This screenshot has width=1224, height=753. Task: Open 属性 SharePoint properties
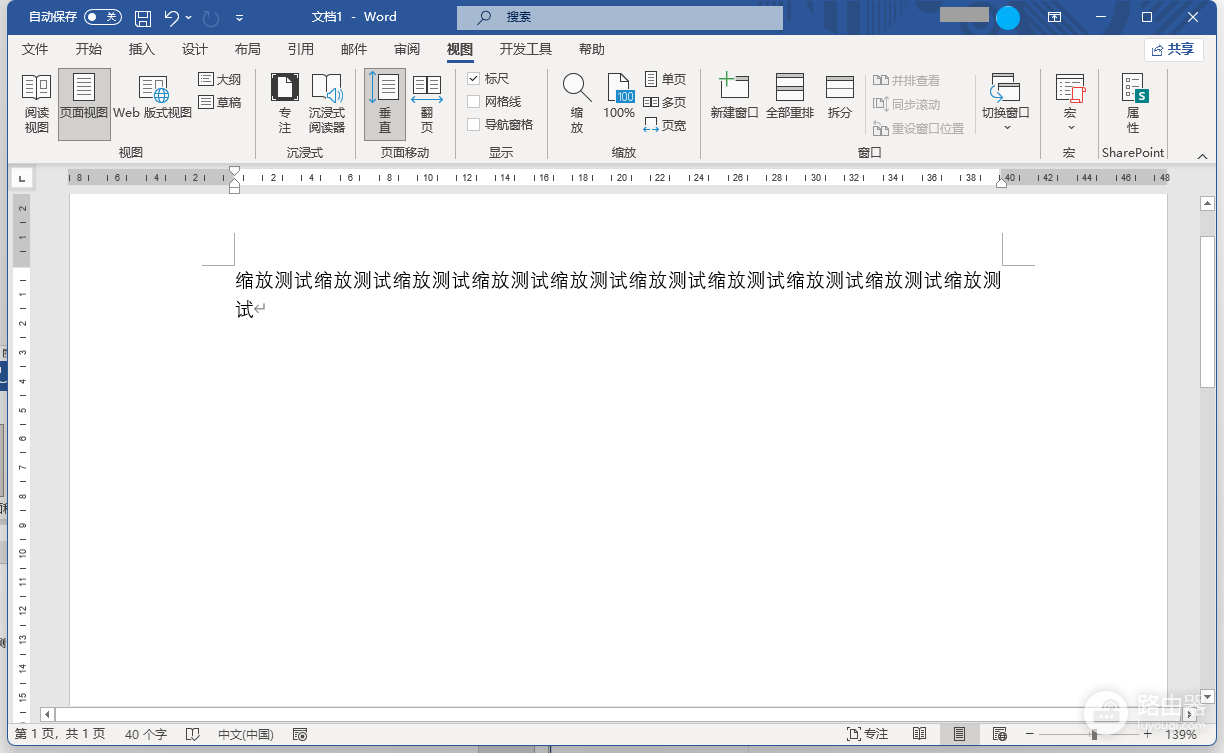1133,104
